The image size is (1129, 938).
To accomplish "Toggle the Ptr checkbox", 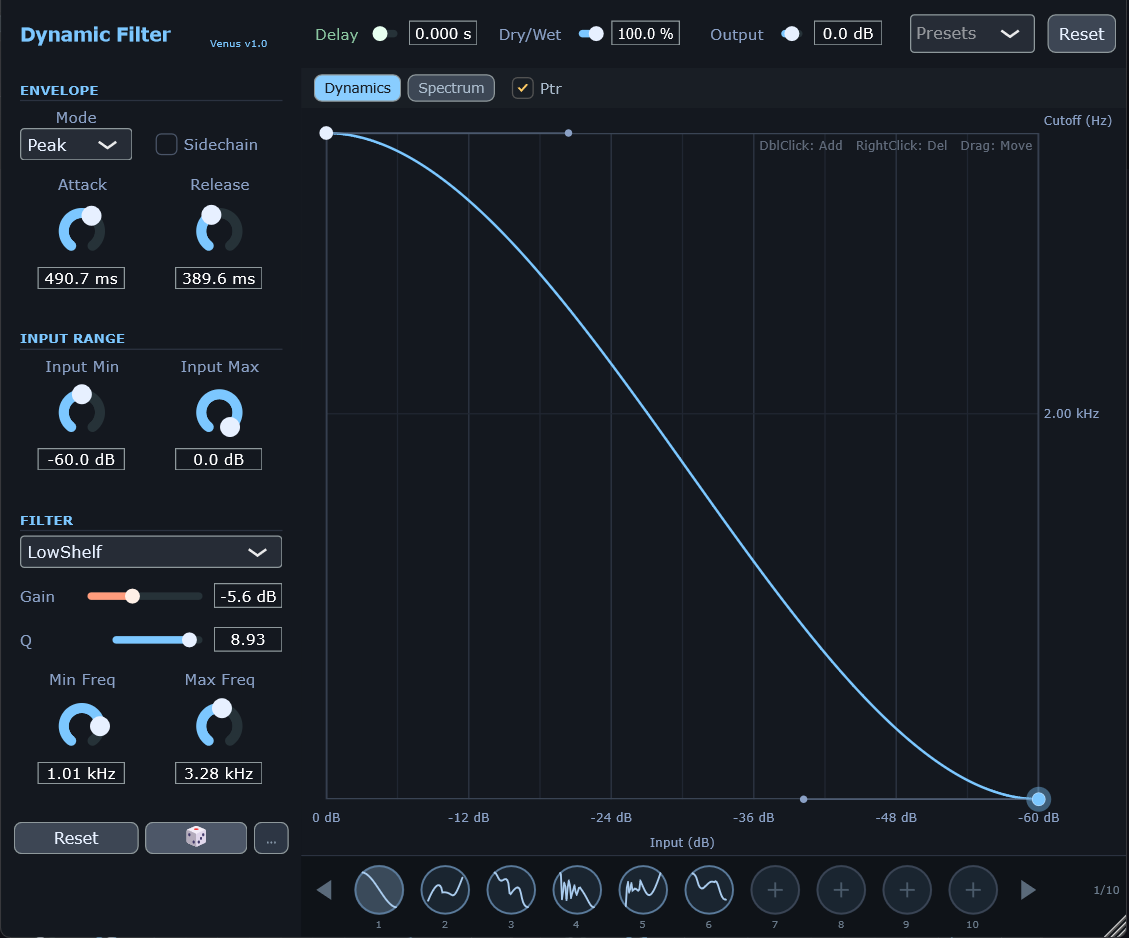I will (x=522, y=88).
